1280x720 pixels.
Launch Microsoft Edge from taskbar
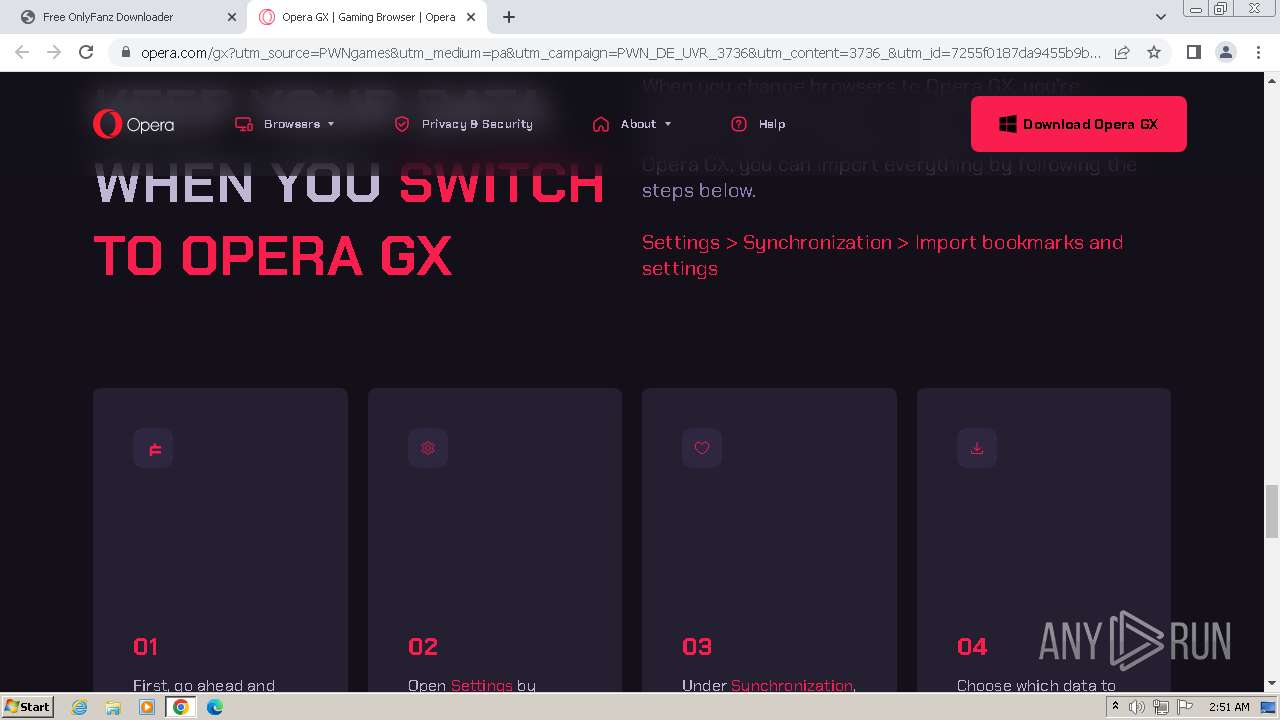point(215,707)
